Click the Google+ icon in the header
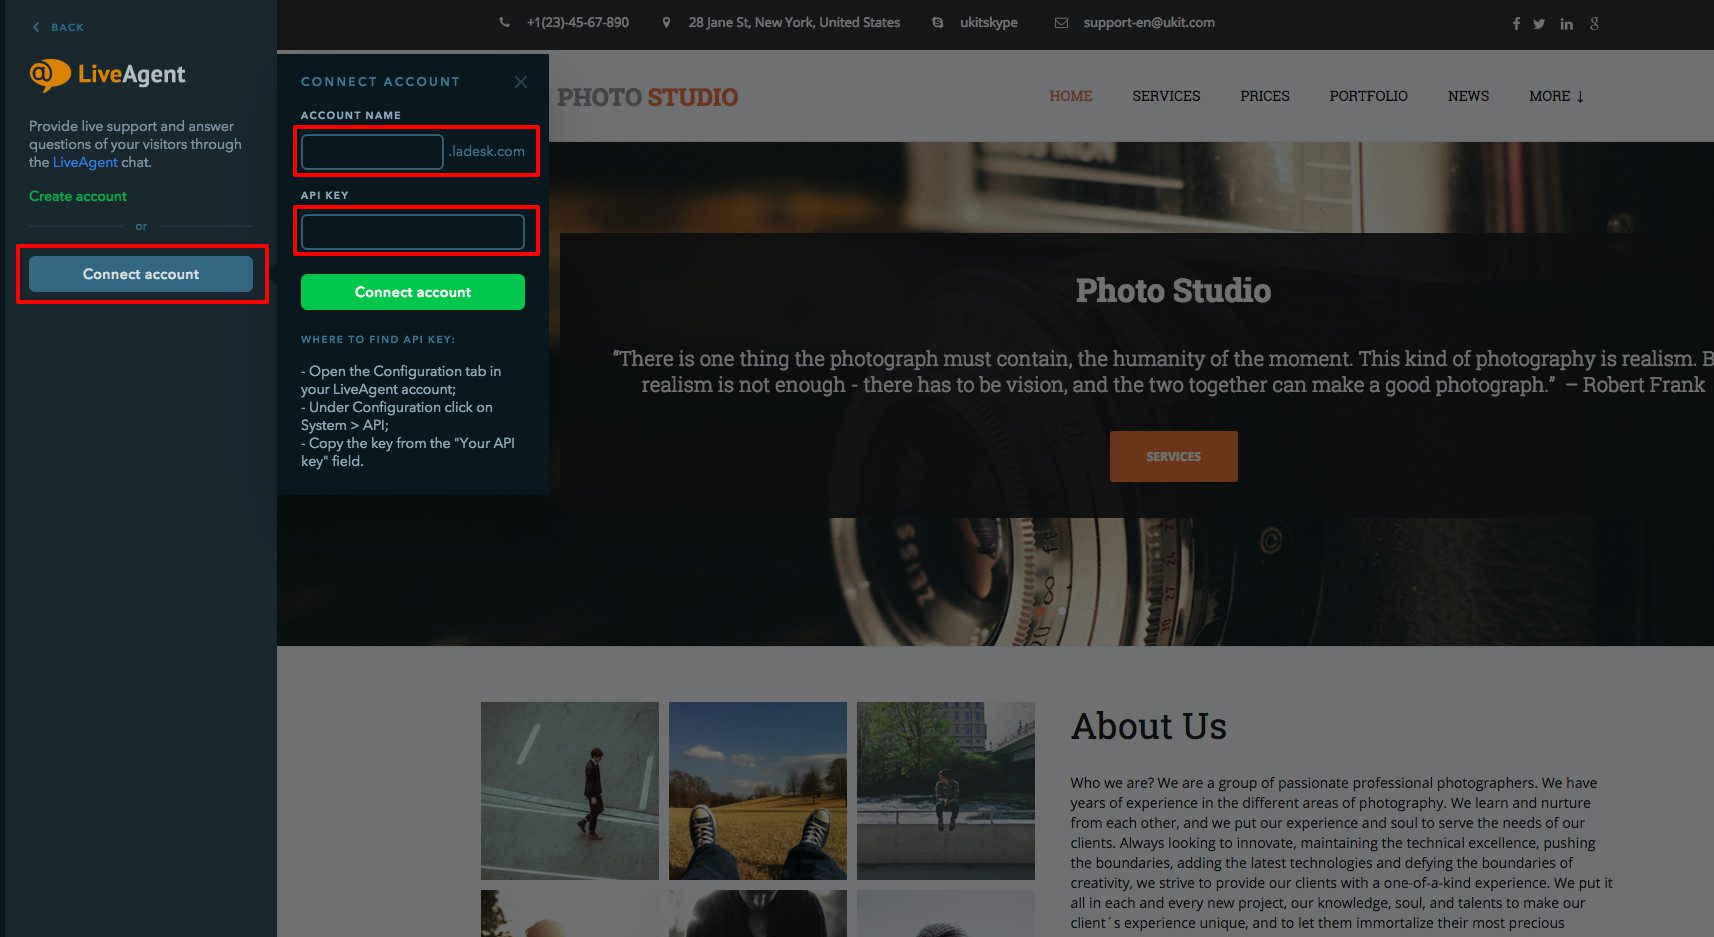 click(x=1594, y=23)
